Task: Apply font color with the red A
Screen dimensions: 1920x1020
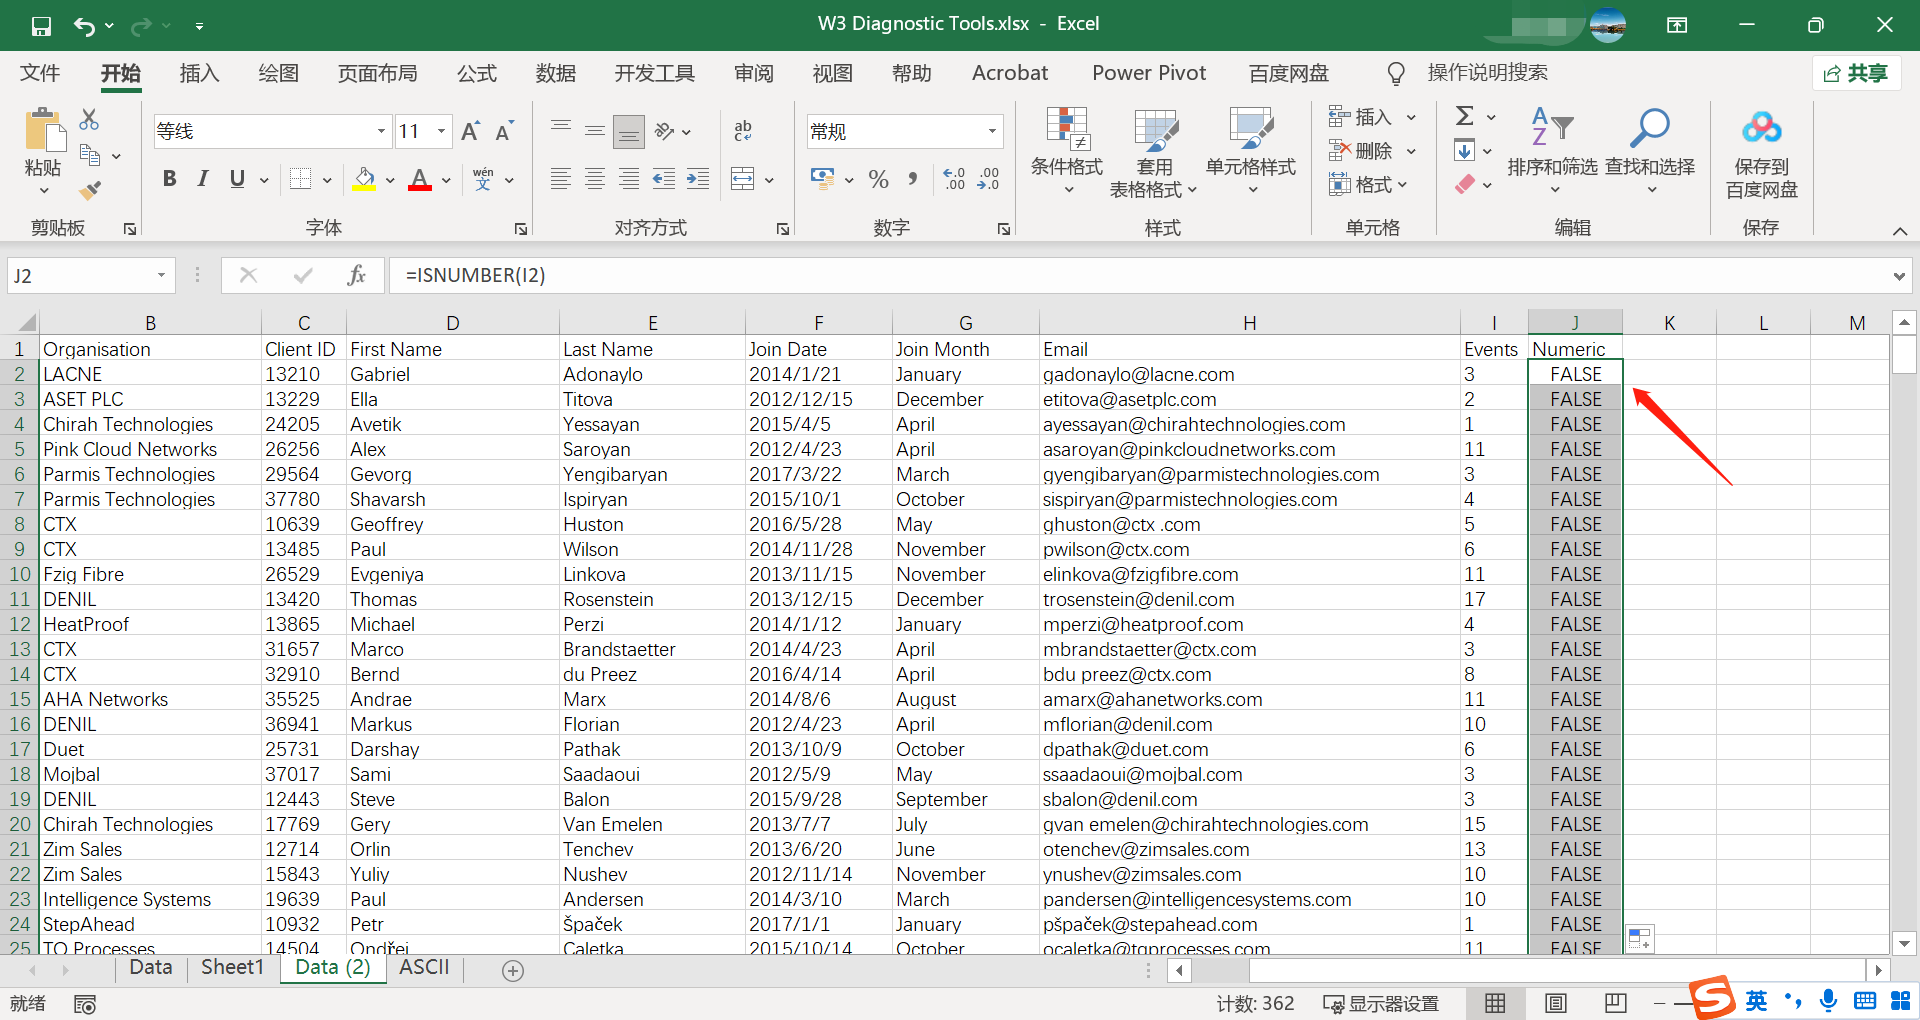Action: [420, 179]
